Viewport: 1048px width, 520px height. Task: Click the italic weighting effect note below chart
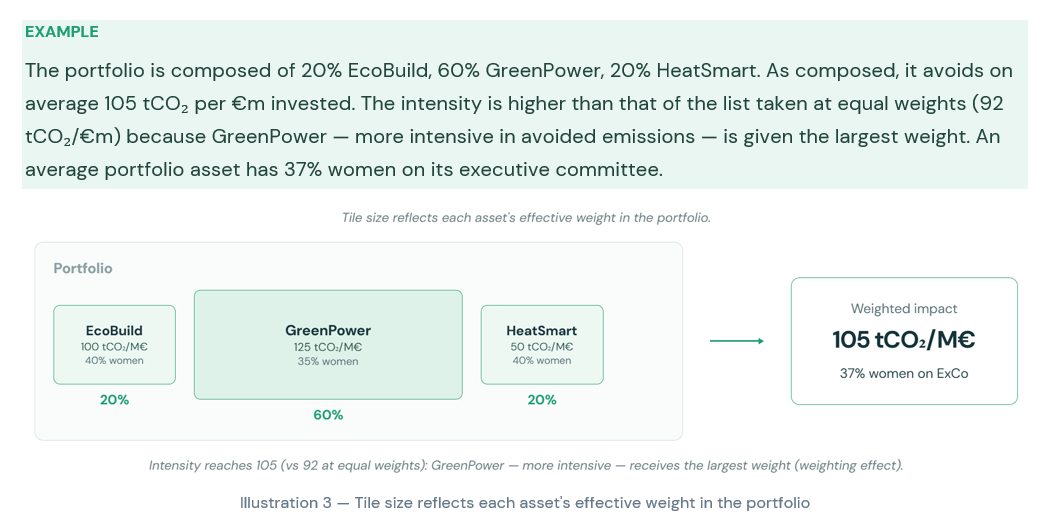click(525, 465)
